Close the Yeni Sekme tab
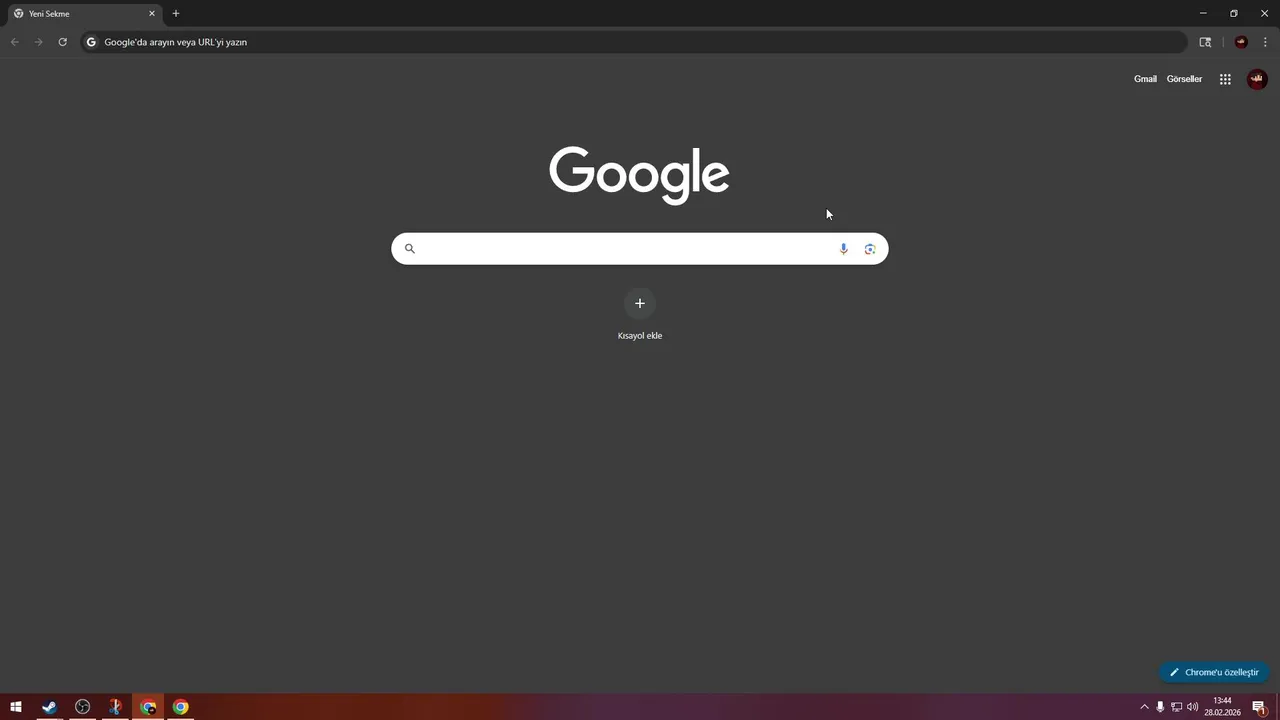1280x720 pixels. tap(152, 14)
